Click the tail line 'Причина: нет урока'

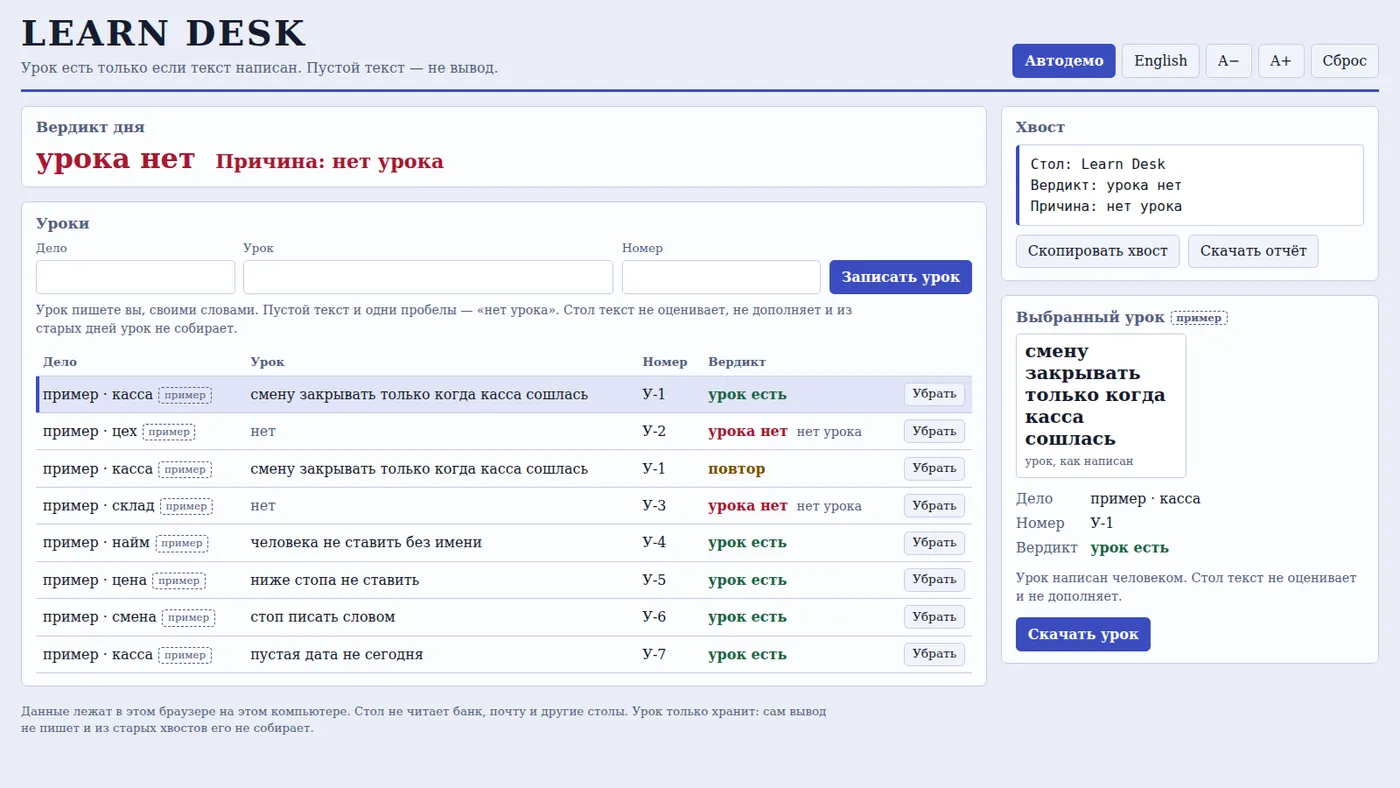click(x=1106, y=207)
